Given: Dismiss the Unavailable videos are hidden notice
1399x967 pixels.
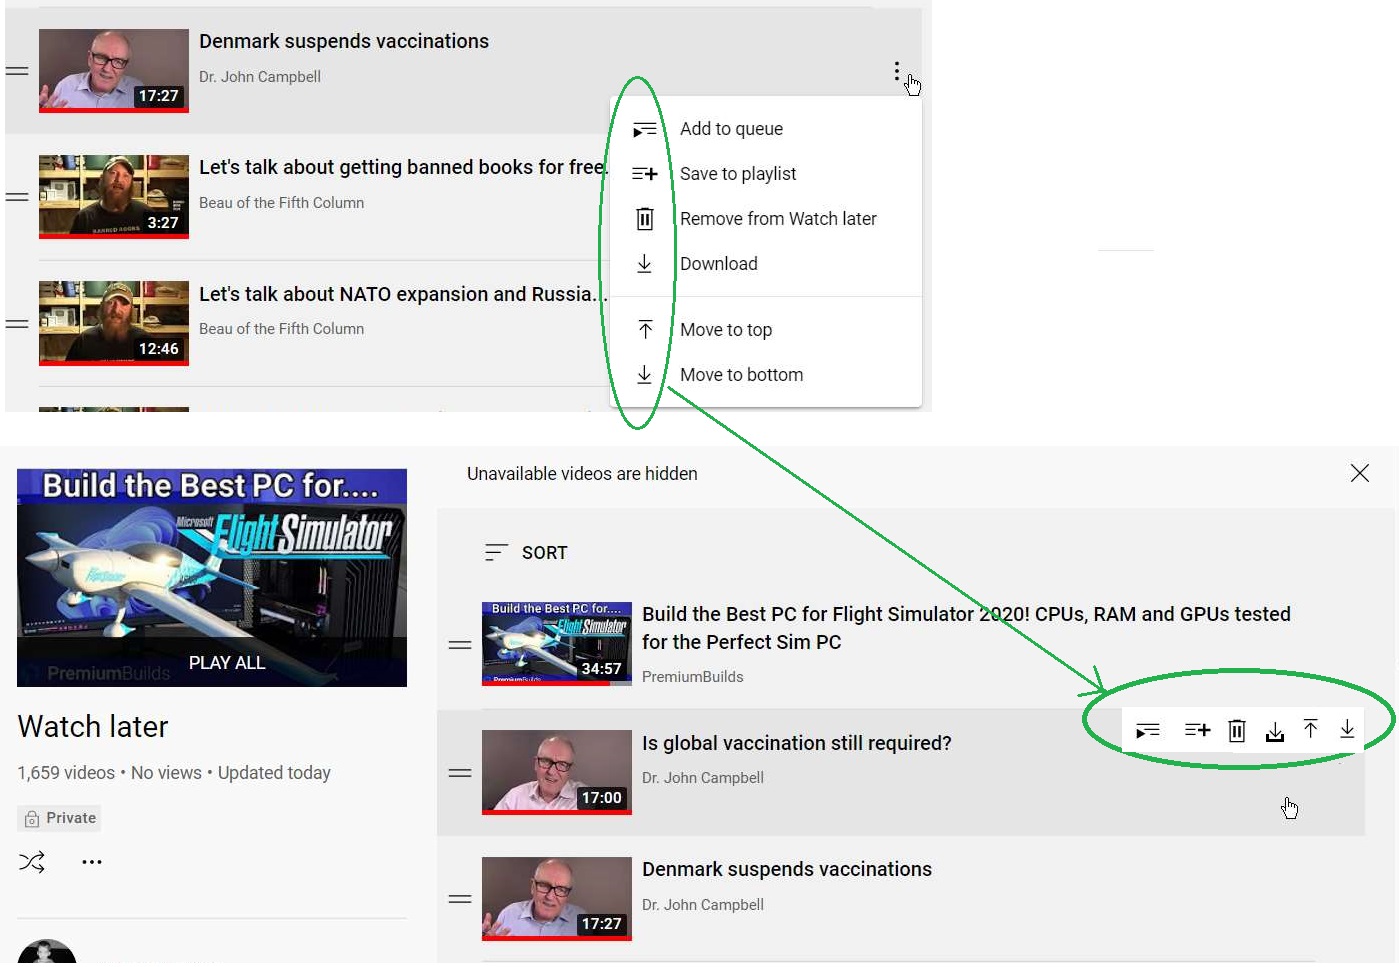Looking at the screenshot, I should 1359,473.
